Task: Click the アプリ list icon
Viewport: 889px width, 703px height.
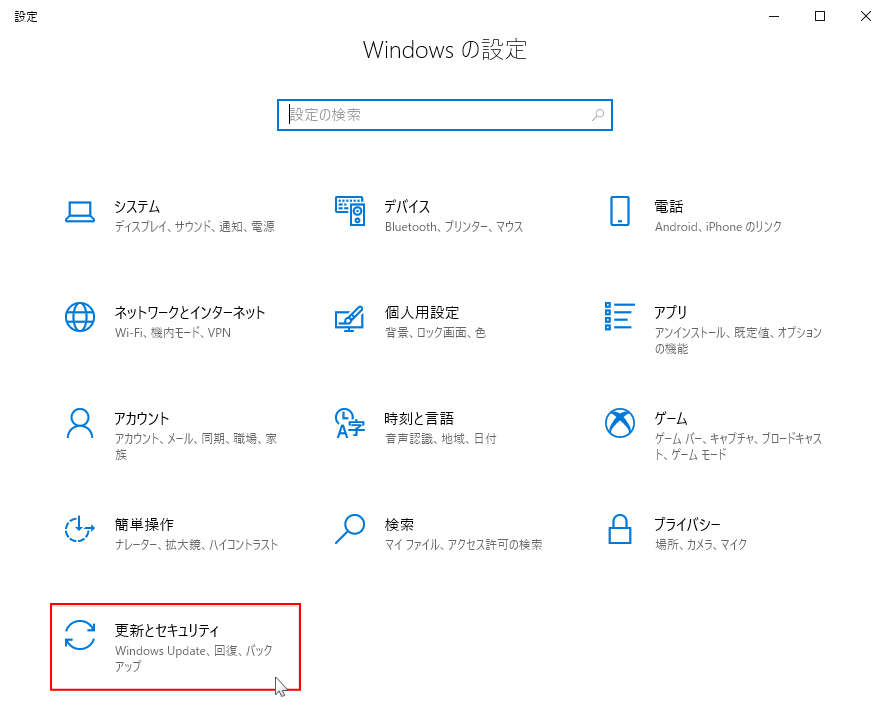Action: (619, 316)
